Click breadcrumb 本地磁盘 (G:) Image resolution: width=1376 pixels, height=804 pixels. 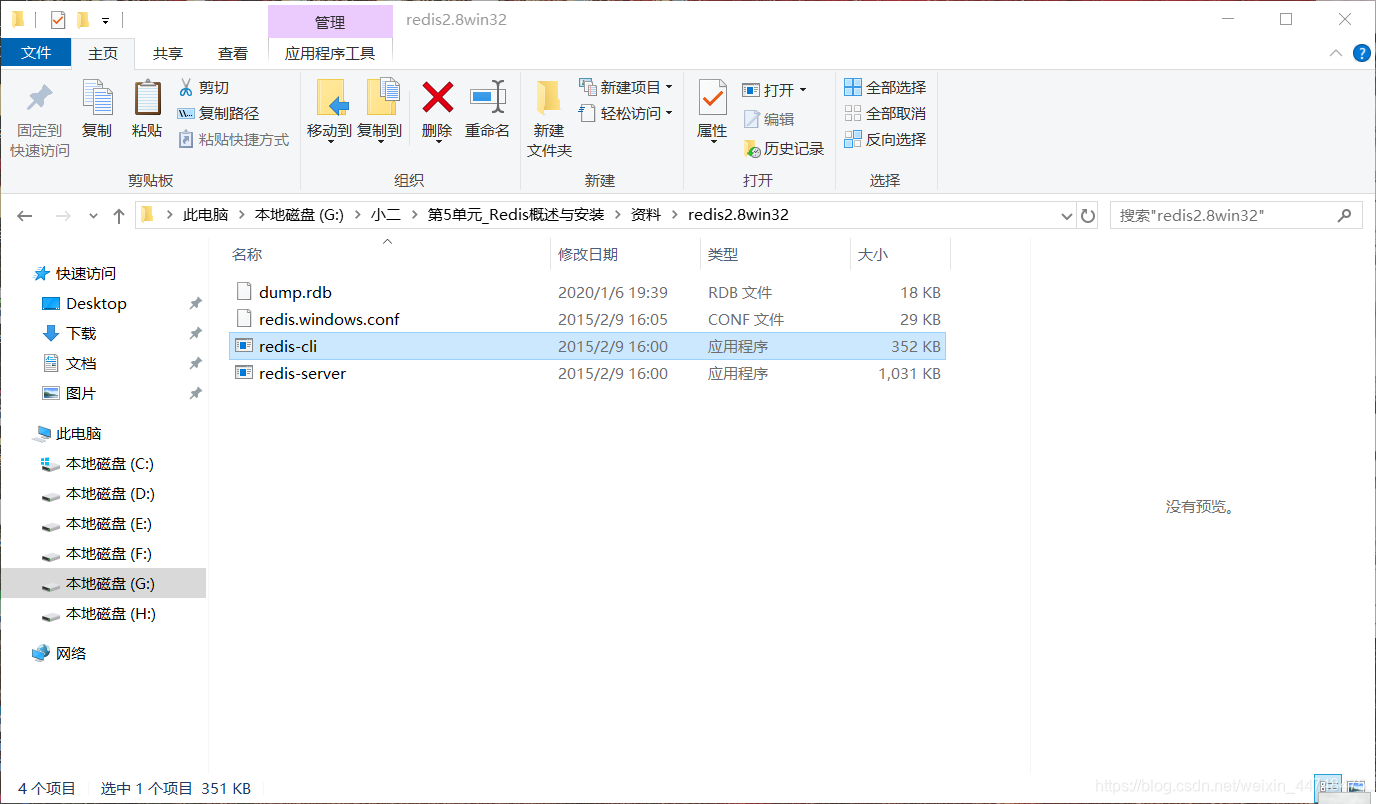pos(299,215)
